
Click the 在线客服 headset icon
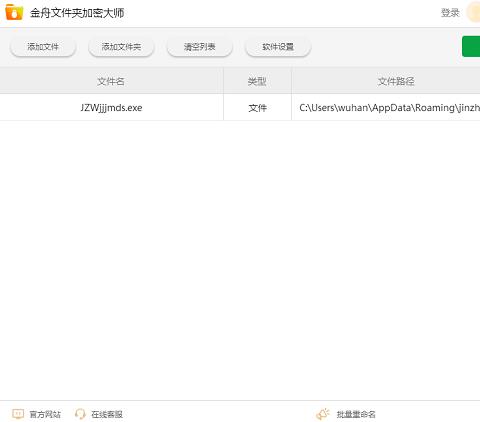80,414
